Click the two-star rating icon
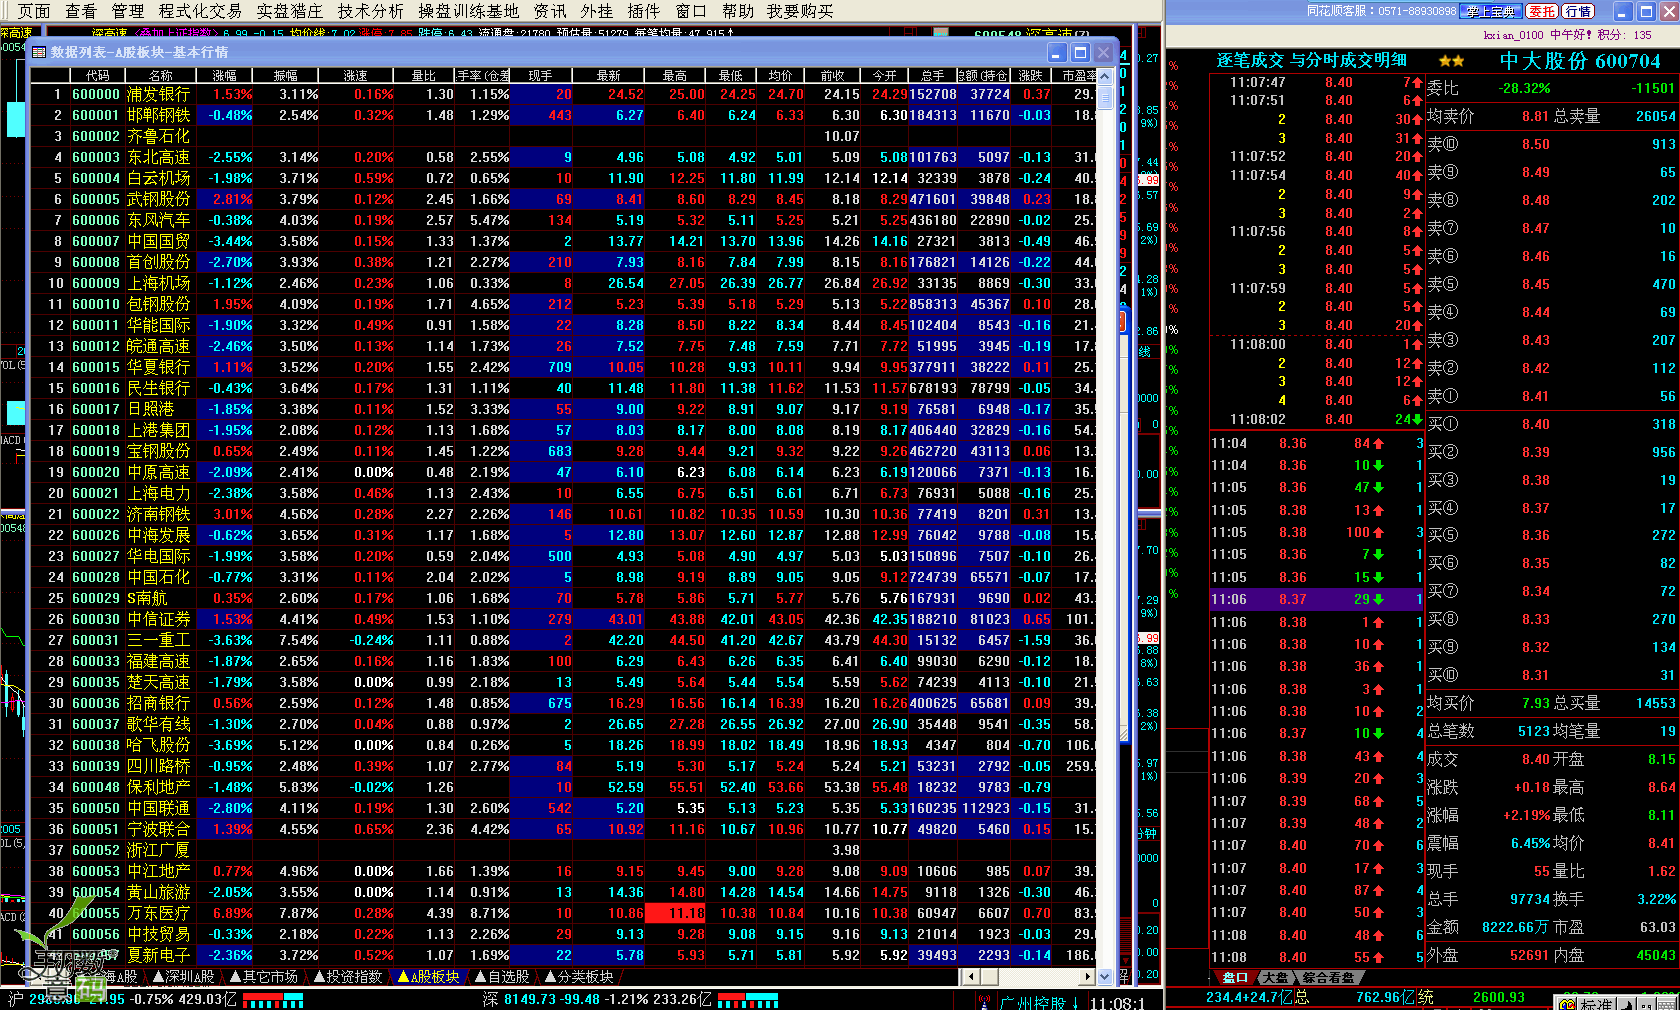 coord(1451,61)
